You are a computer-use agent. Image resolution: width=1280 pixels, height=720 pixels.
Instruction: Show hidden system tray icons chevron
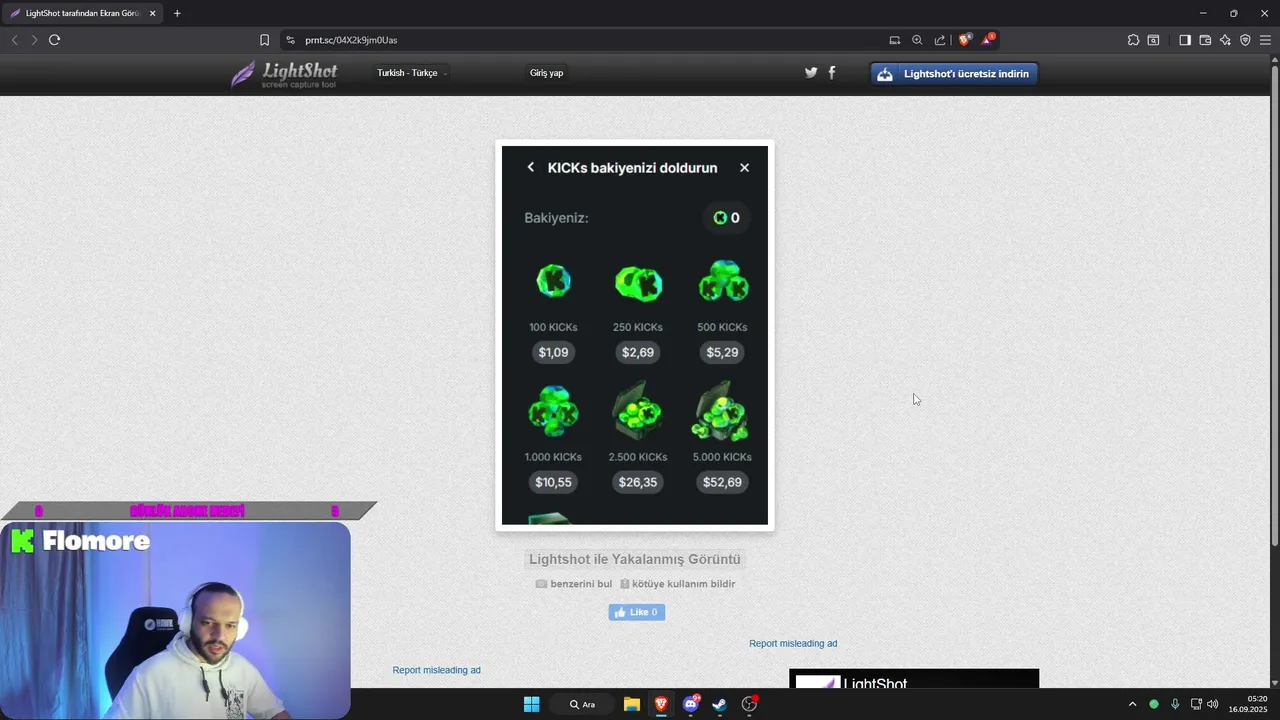point(1132,704)
